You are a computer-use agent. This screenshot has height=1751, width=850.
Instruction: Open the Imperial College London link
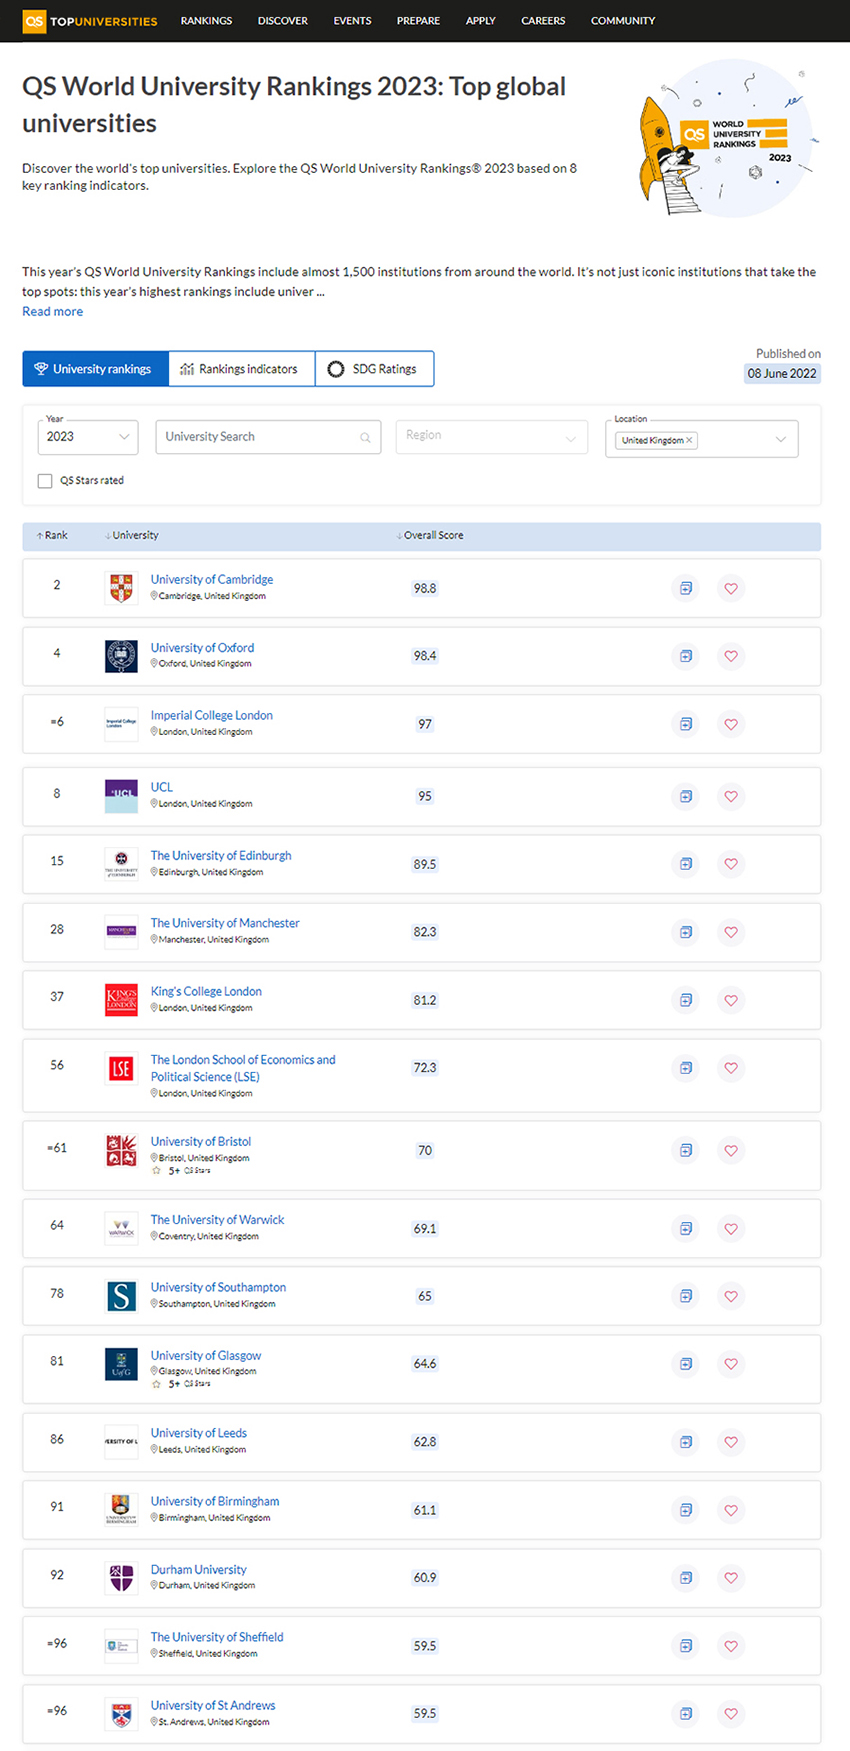[x=211, y=715]
